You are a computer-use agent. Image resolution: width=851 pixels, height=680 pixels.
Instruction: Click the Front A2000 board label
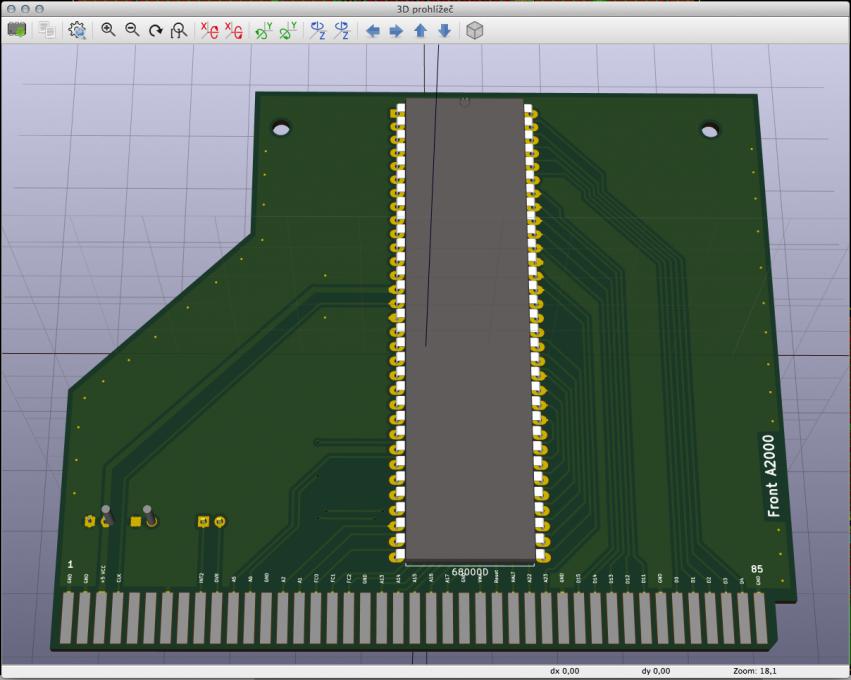(x=771, y=476)
